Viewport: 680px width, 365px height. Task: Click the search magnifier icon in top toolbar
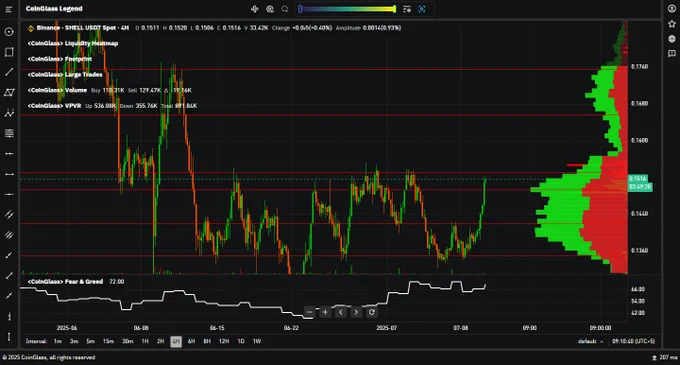(284, 9)
